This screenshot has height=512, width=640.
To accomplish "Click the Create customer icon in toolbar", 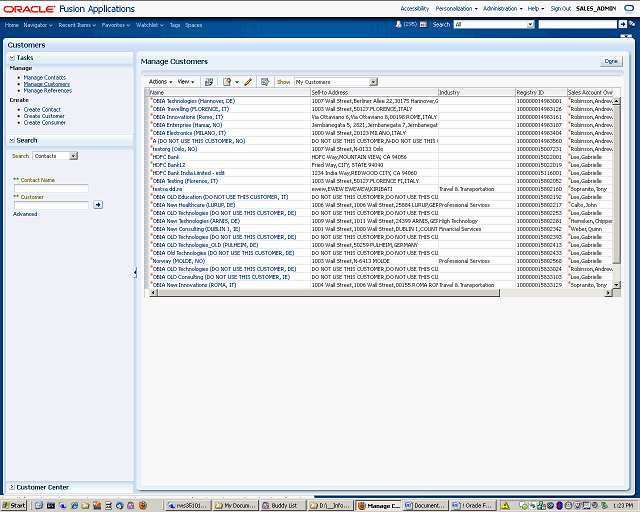I will pos(228,82).
